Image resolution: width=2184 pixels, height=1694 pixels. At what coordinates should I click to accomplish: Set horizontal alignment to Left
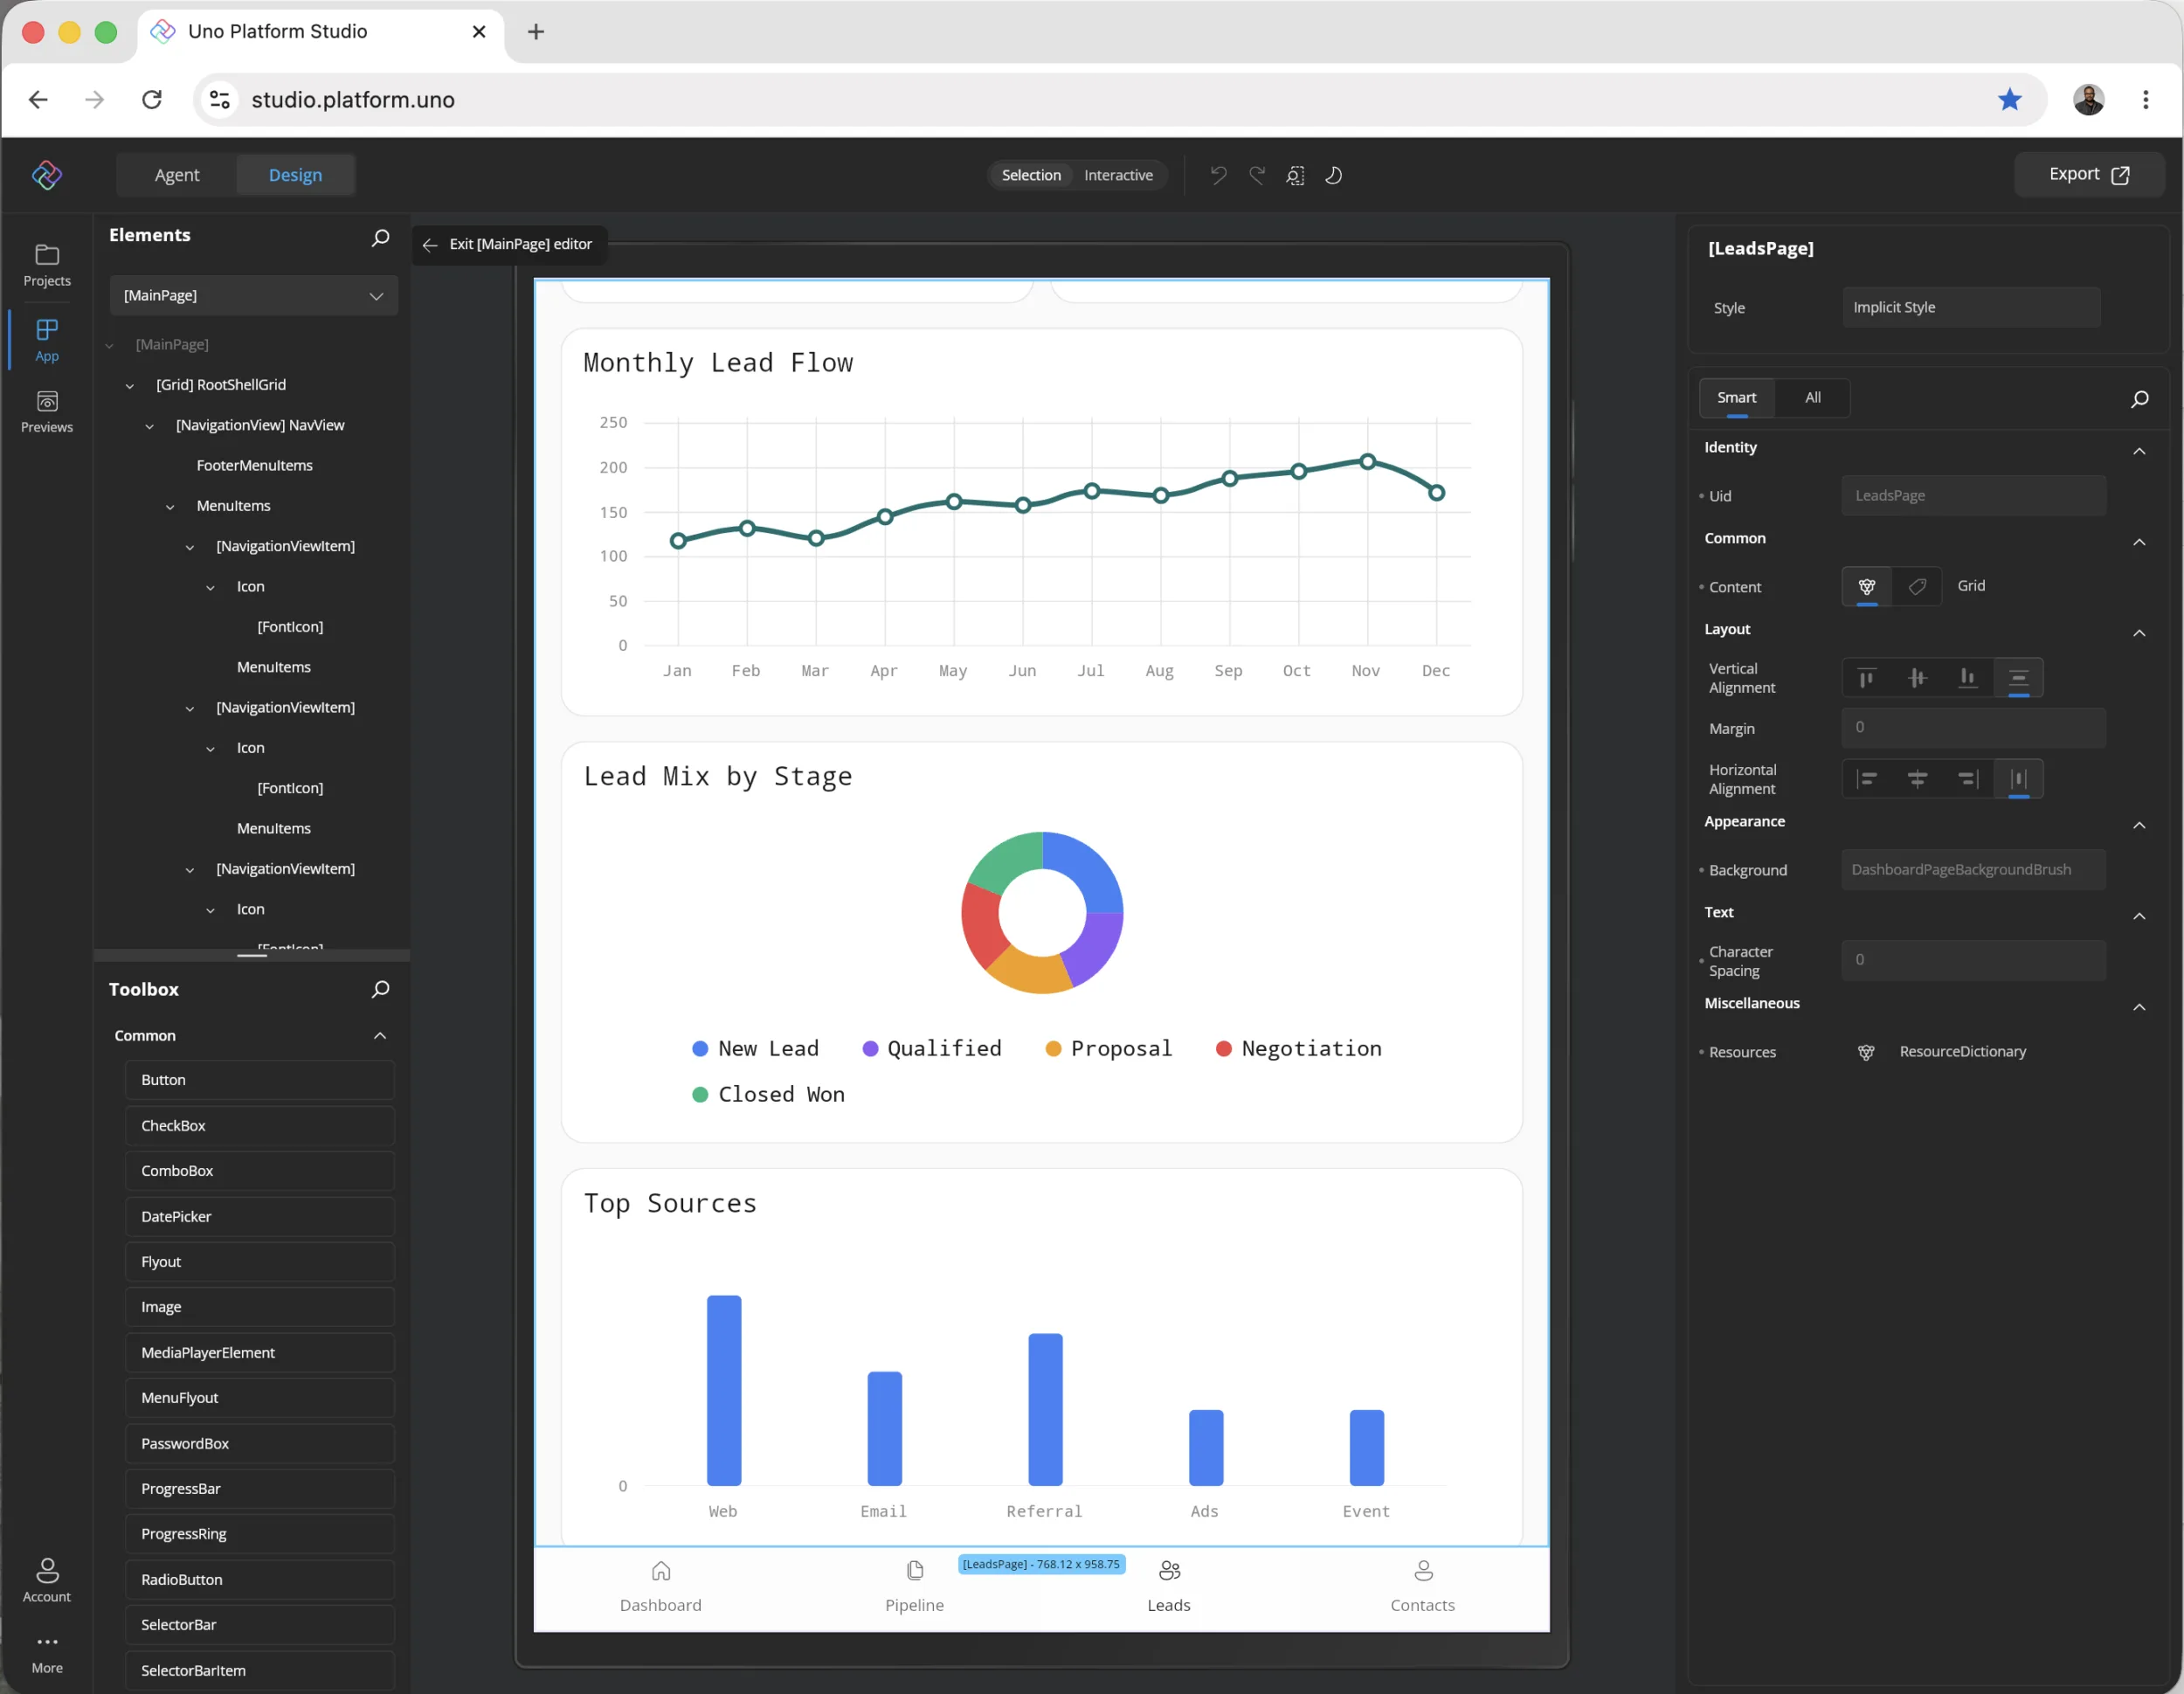pos(1866,779)
